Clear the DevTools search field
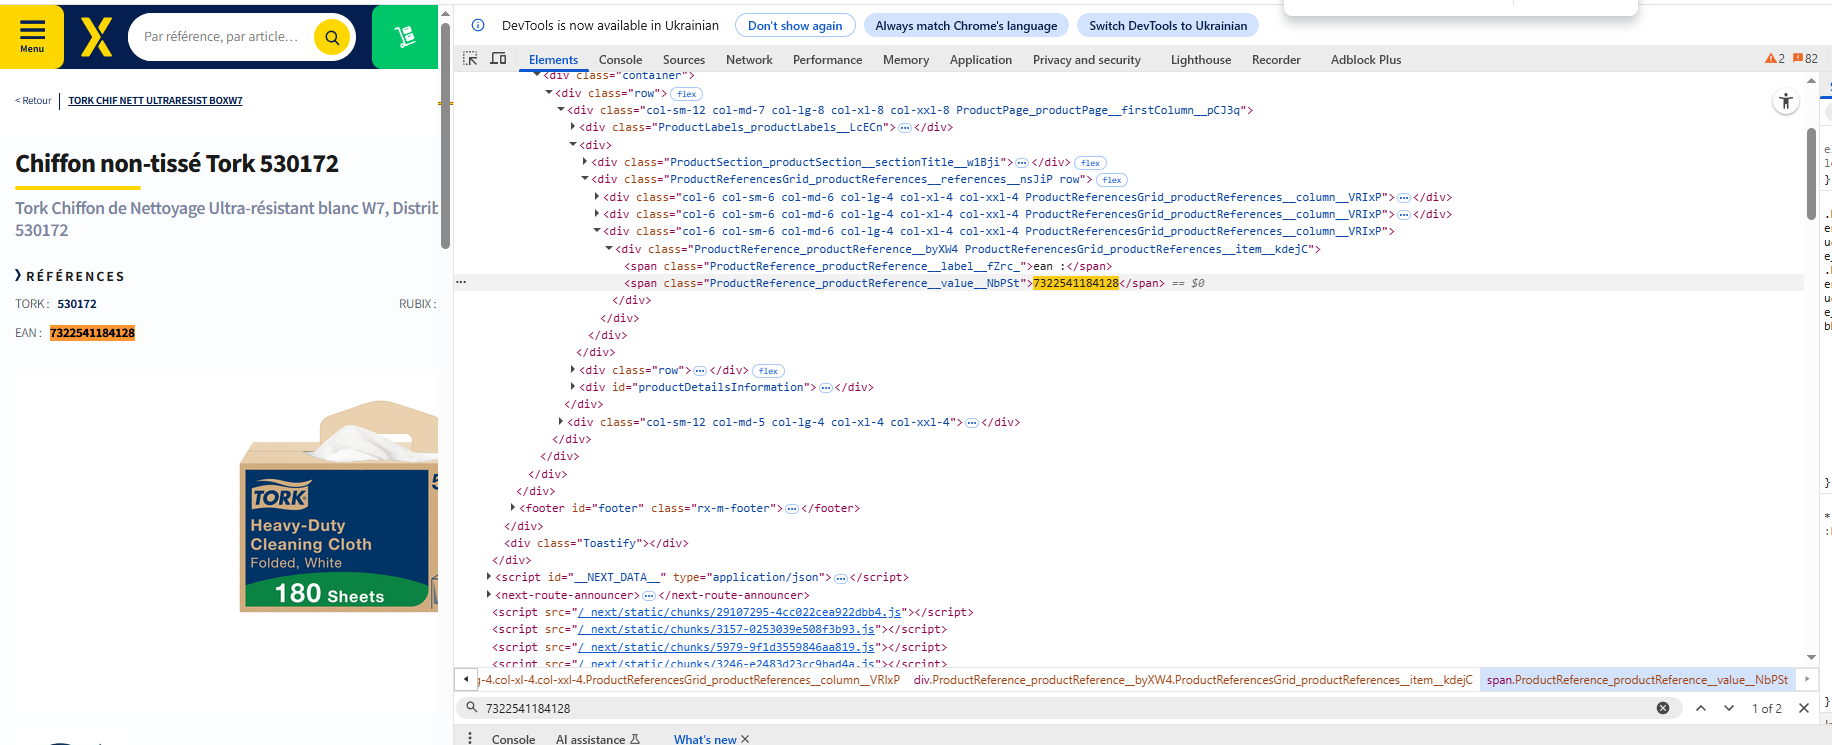The image size is (1832, 745). (1663, 708)
